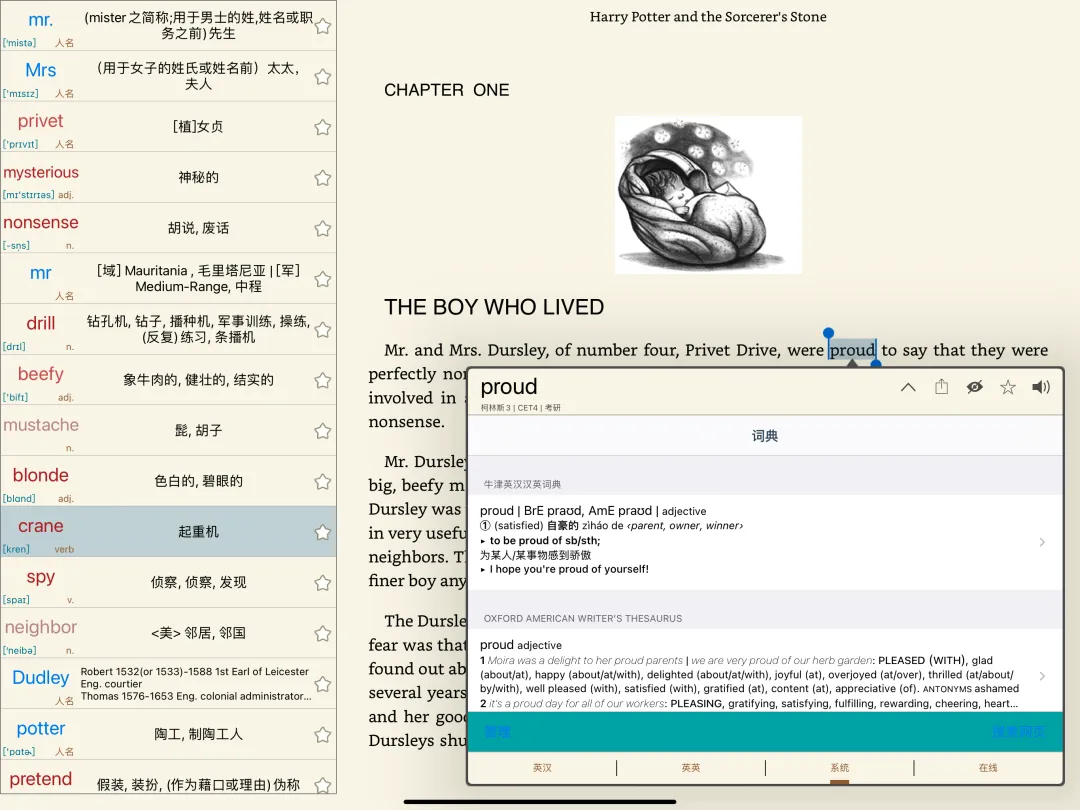Open 'blonde' word entry
The width and height of the screenshot is (1080, 810).
[168, 481]
